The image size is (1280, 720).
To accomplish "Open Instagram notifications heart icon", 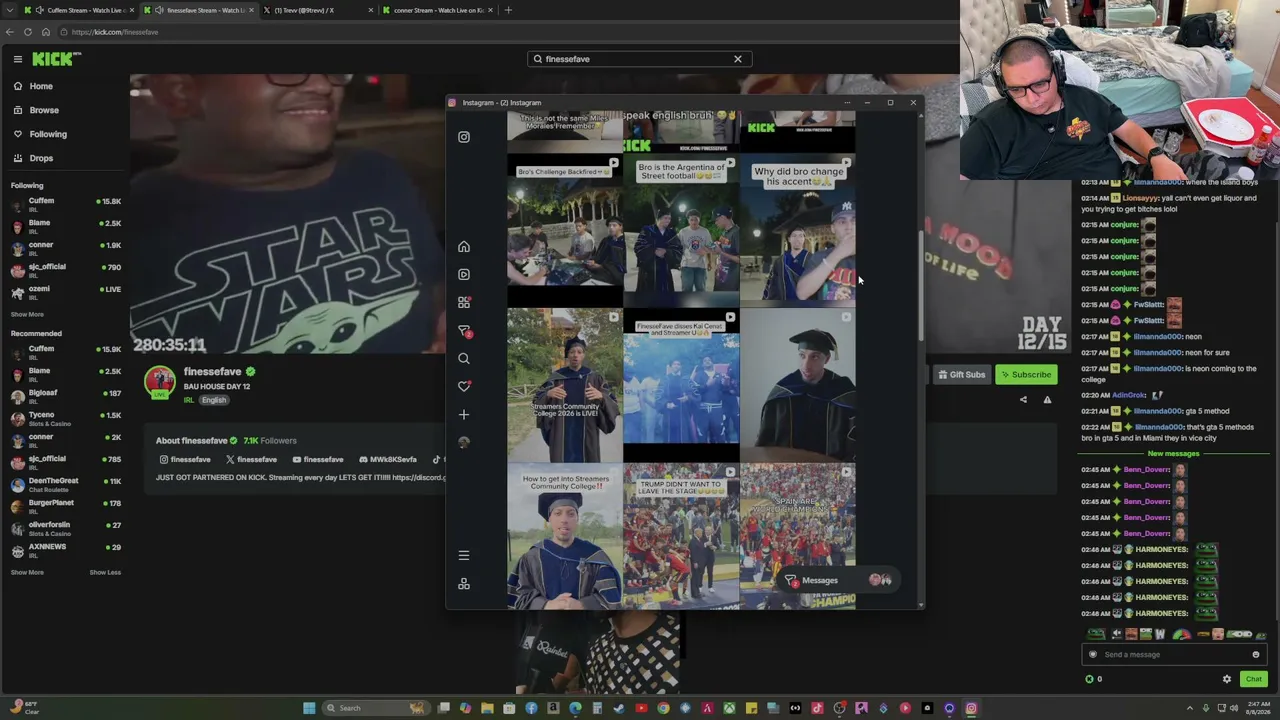I will [x=464, y=386].
